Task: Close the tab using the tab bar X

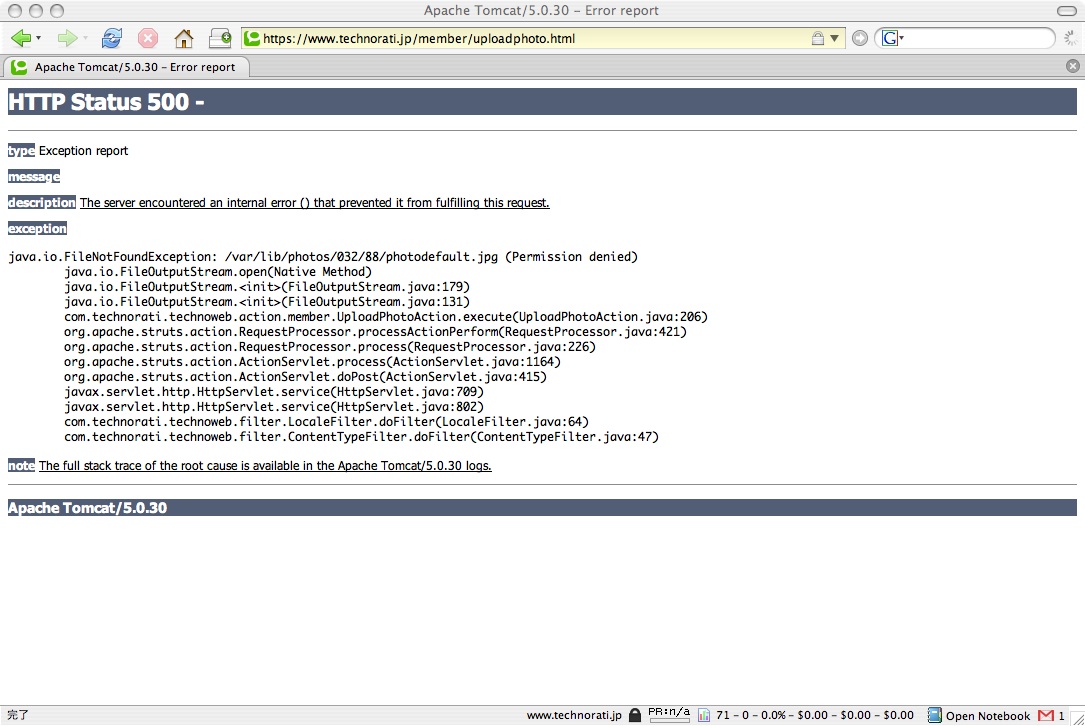Action: coord(1073,66)
